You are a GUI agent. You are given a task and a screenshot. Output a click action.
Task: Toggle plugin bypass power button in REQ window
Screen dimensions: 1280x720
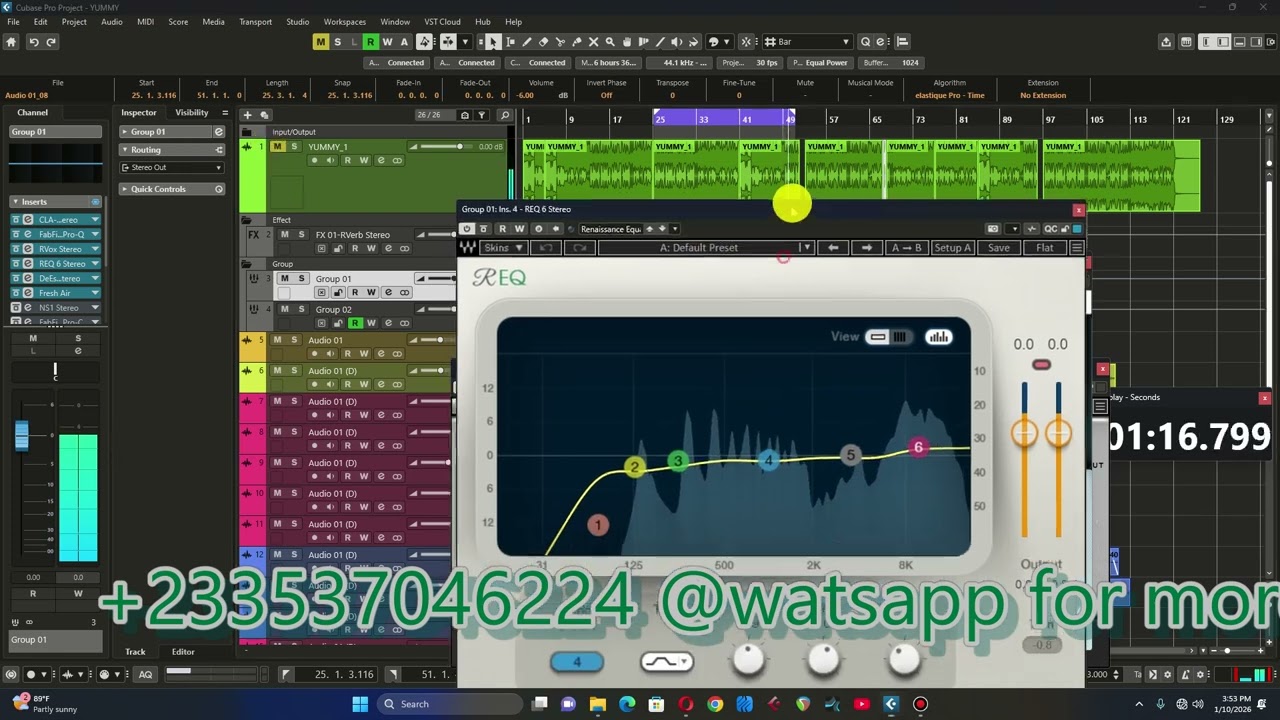coord(467,229)
